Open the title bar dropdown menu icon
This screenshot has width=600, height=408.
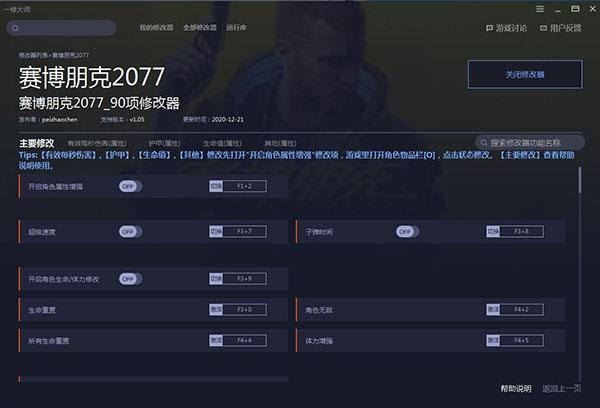[x=541, y=8]
